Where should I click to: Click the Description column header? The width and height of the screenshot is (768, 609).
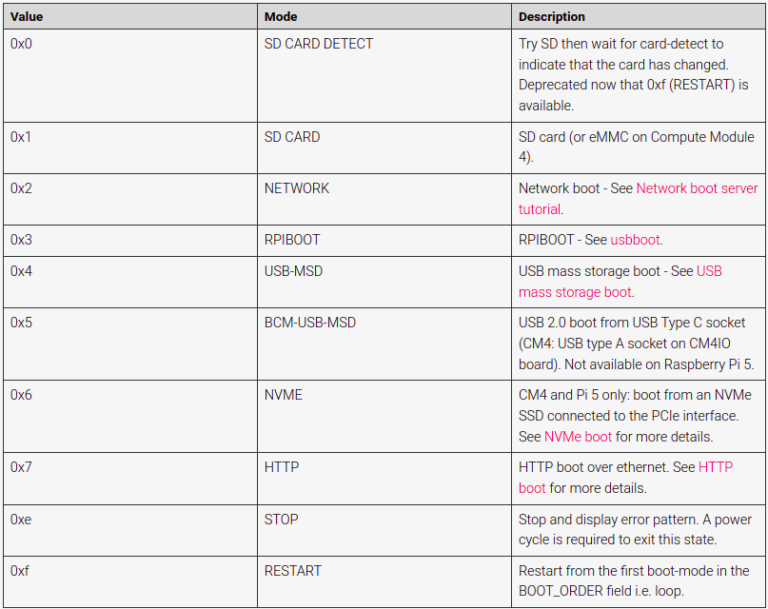(x=552, y=17)
